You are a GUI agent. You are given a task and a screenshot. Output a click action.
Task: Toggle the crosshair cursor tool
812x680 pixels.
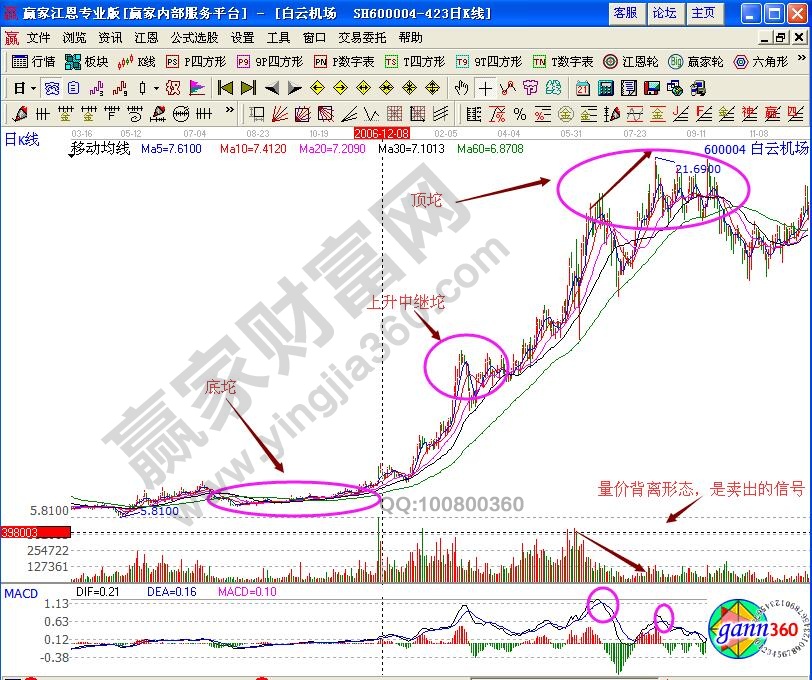pos(484,87)
